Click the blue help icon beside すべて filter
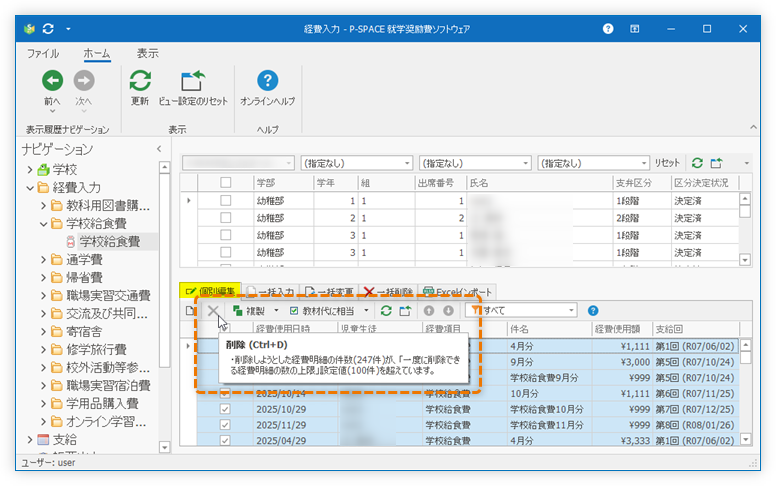776x486 pixels. click(x=593, y=311)
